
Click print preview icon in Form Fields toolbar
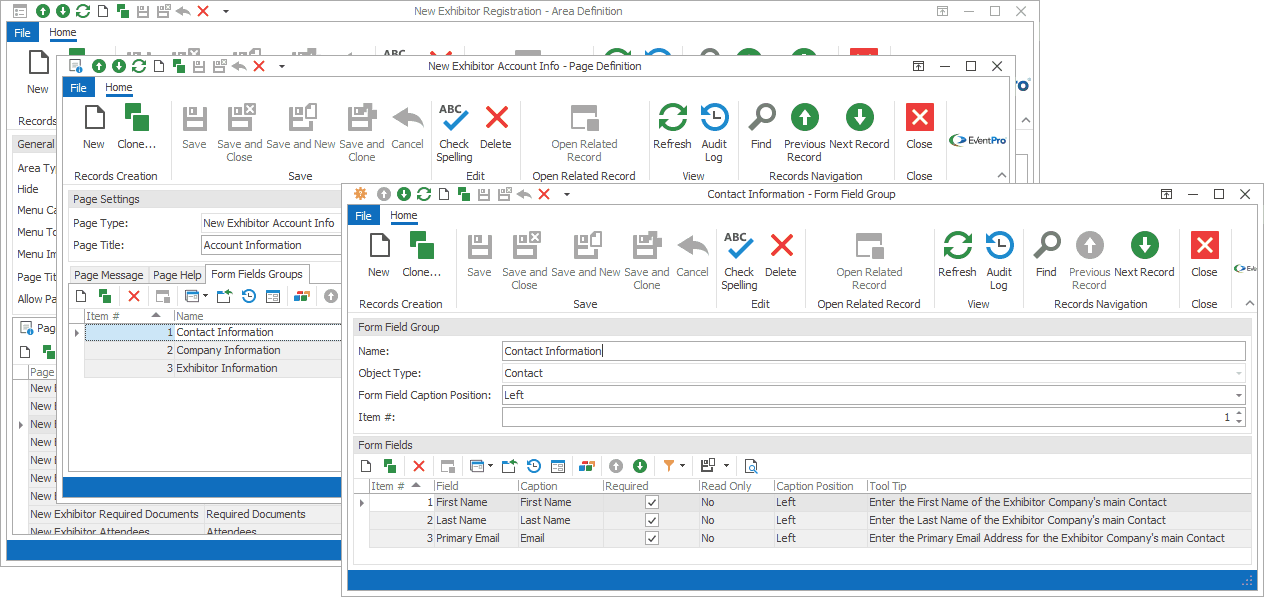point(751,466)
